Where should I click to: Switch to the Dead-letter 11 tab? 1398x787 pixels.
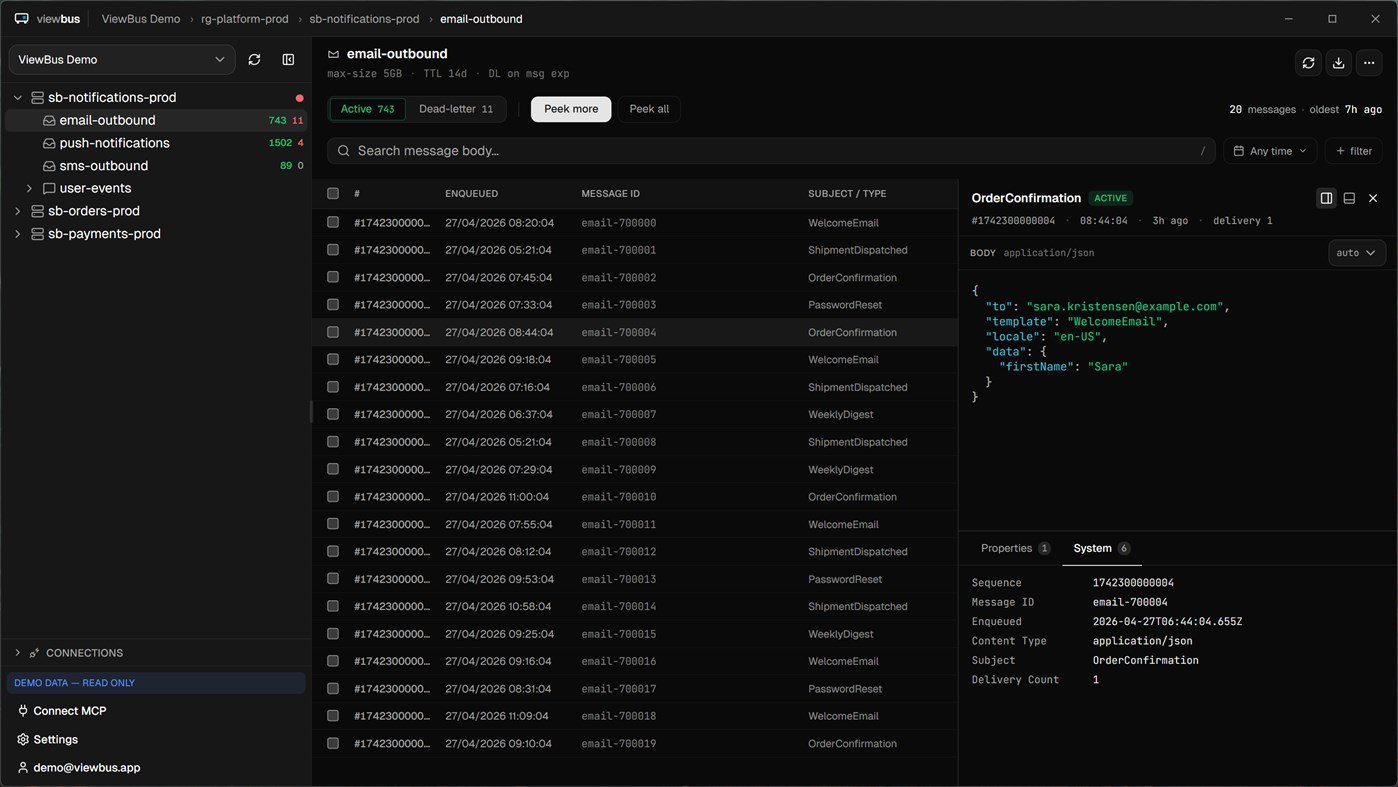456,109
